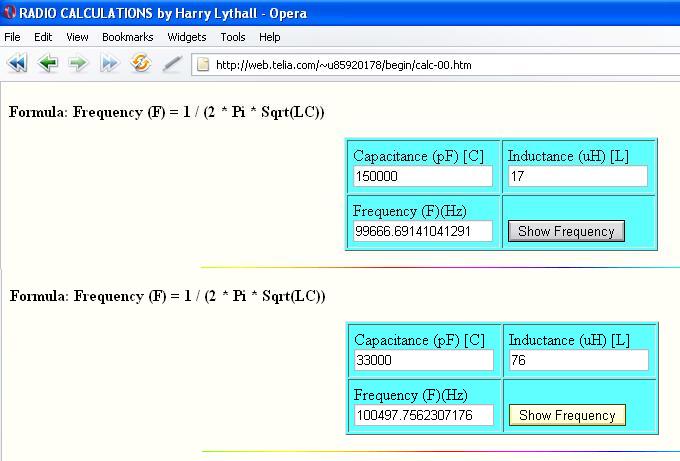This screenshot has height=461, width=680.
Task: Click the first Formula Frequency heading text
Action: tap(167, 112)
